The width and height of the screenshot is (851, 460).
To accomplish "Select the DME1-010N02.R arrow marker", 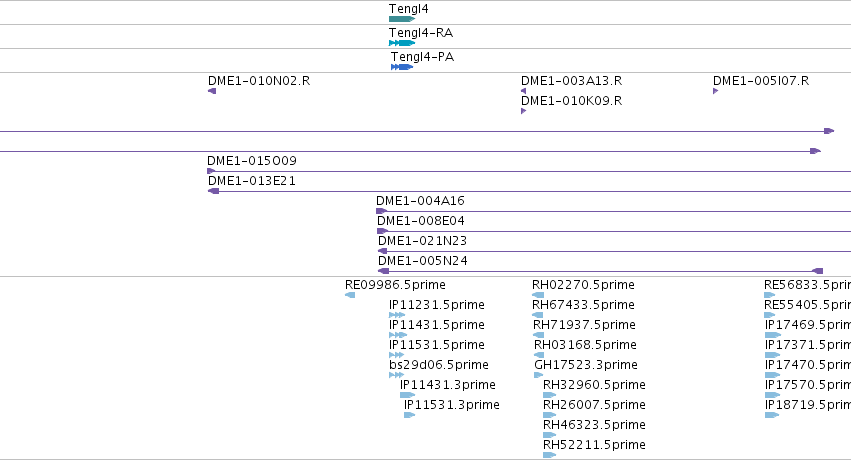I will (212, 91).
